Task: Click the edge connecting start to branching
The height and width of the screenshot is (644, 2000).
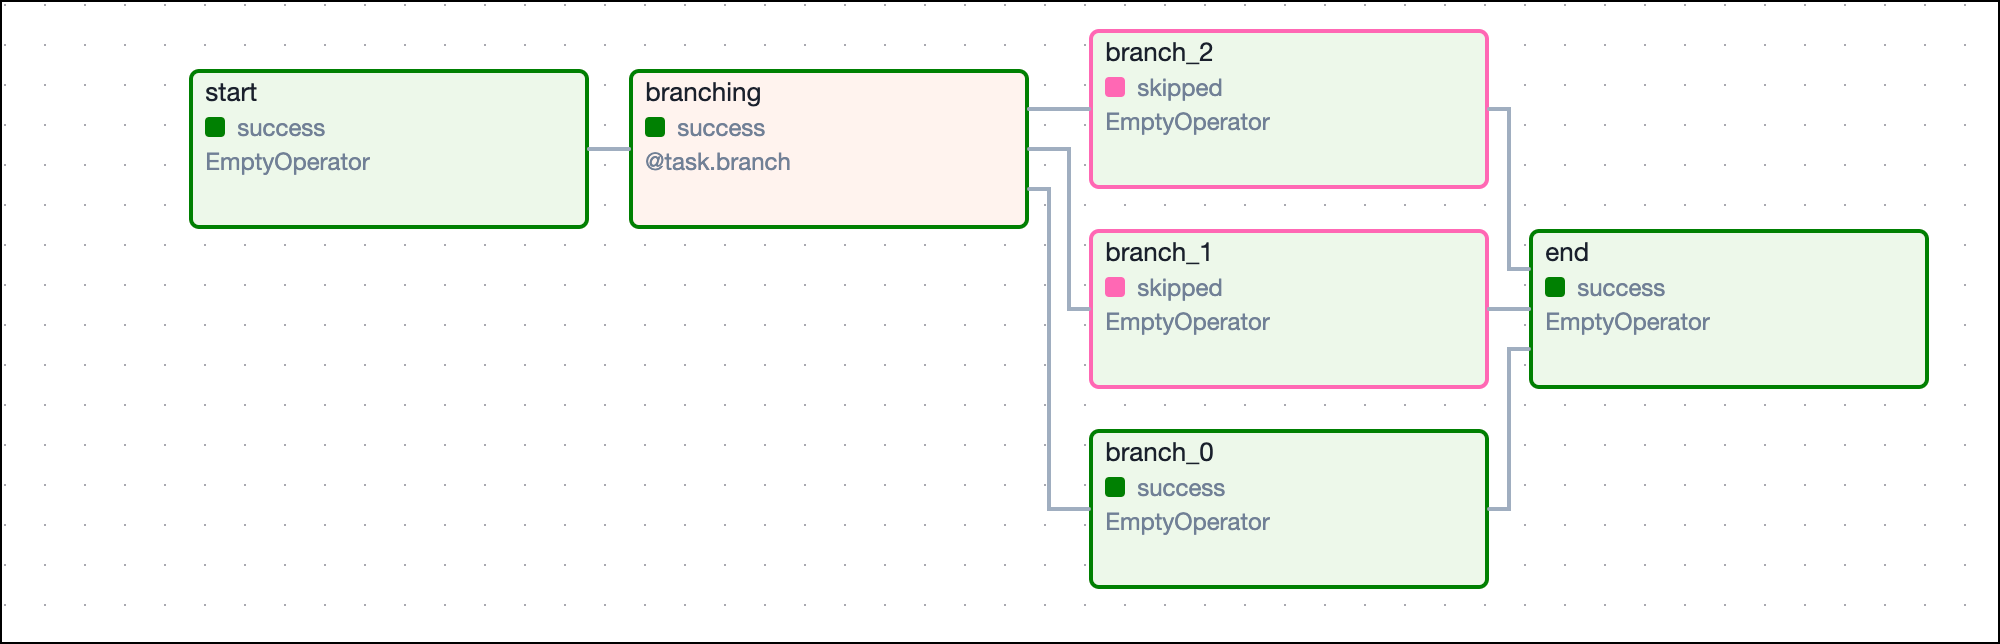Action: pos(609,149)
